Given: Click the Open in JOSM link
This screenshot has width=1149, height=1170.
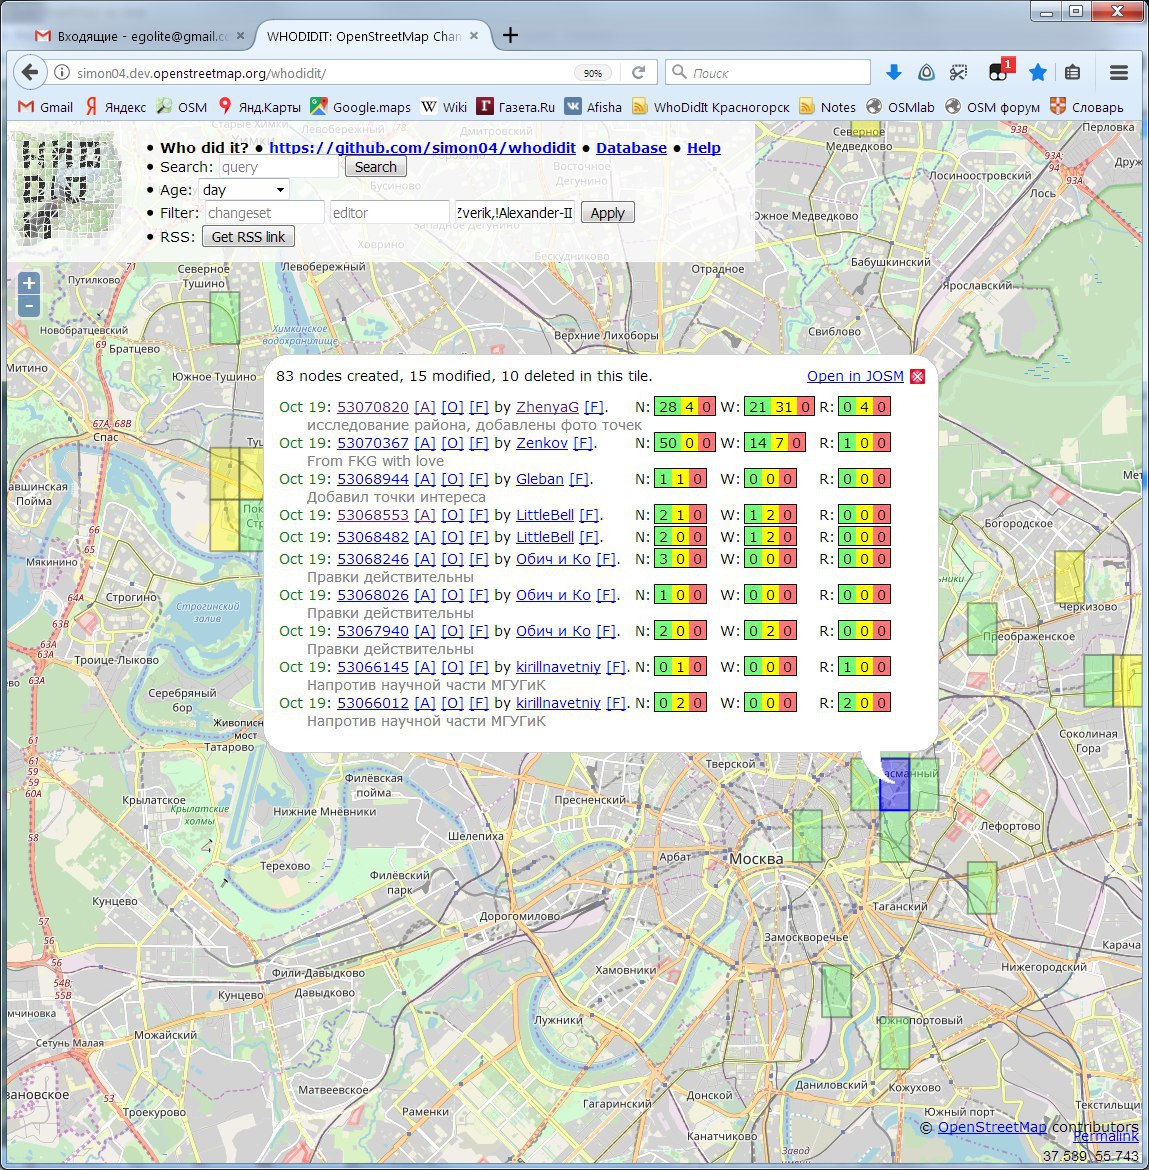Looking at the screenshot, I should (x=855, y=376).
